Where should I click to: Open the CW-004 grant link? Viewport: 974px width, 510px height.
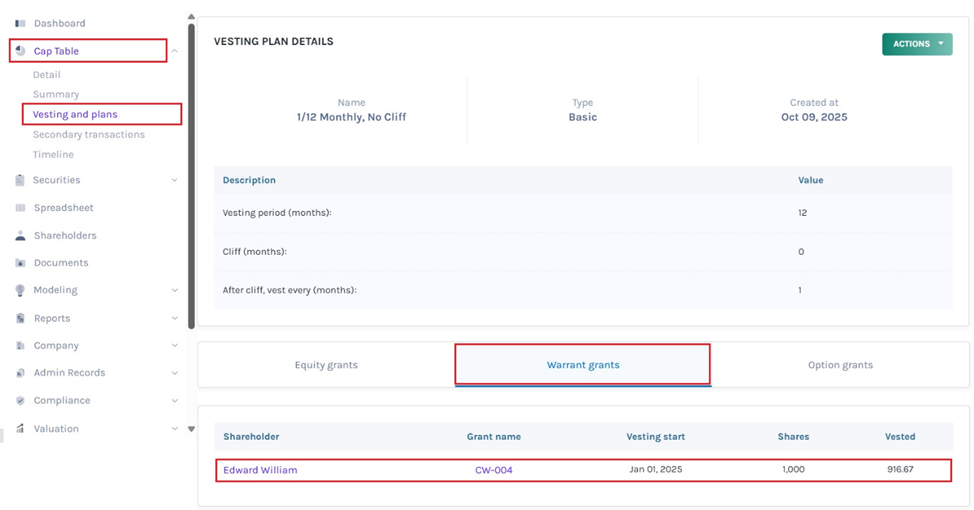coord(494,470)
